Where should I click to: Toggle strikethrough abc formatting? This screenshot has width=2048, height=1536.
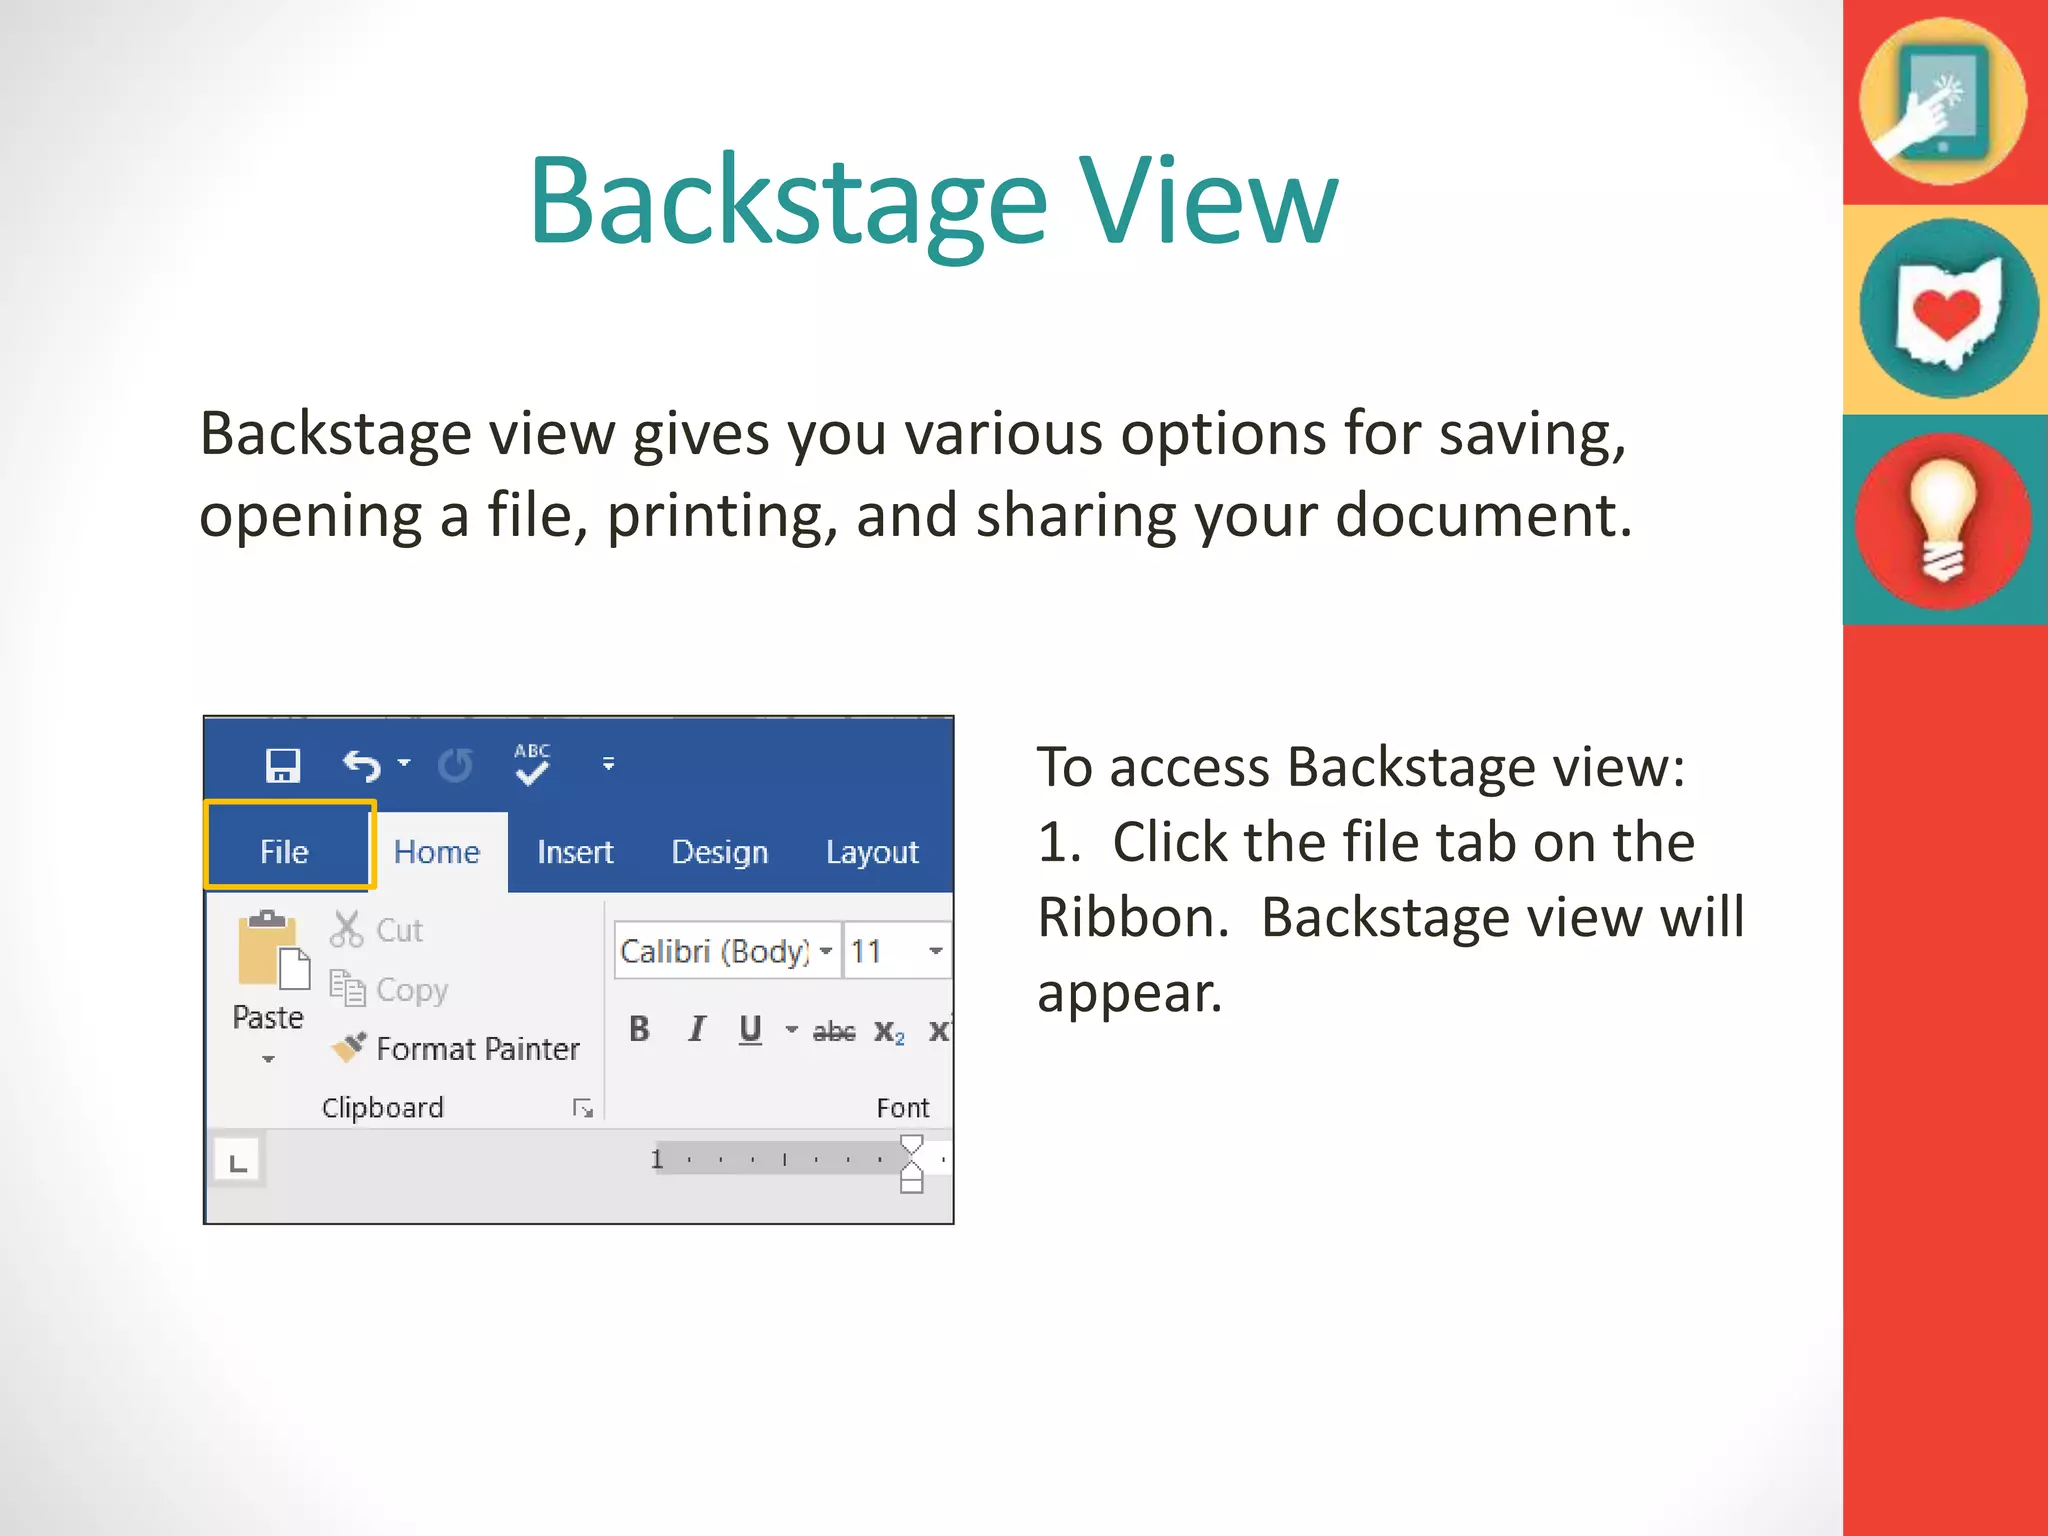click(833, 1031)
